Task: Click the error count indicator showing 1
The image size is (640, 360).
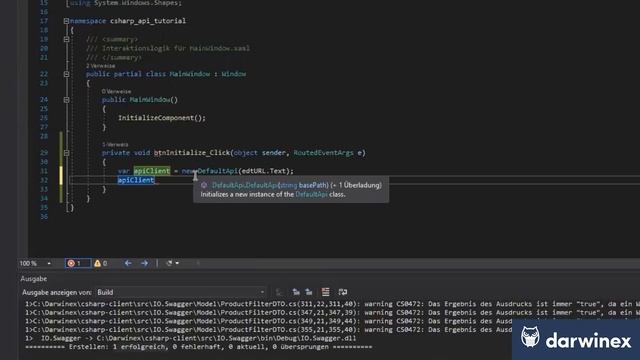Action: [78, 263]
